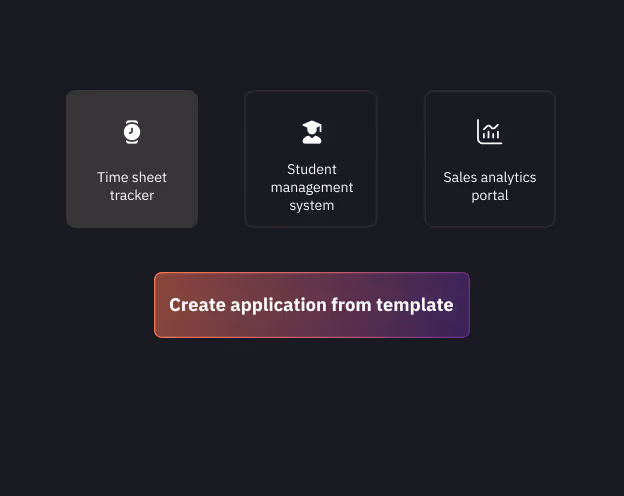The width and height of the screenshot is (624, 496).
Task: Click the highlighted grey card's top area
Action: click(x=132, y=102)
